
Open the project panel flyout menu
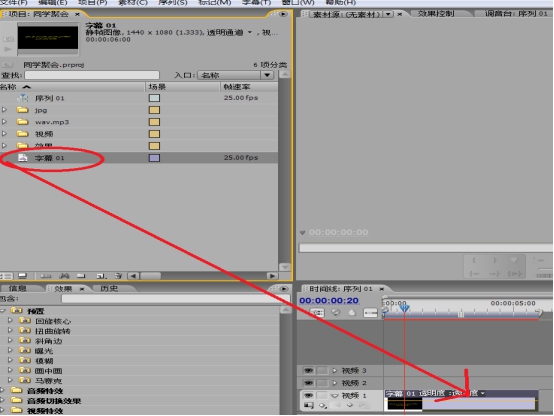tap(283, 14)
